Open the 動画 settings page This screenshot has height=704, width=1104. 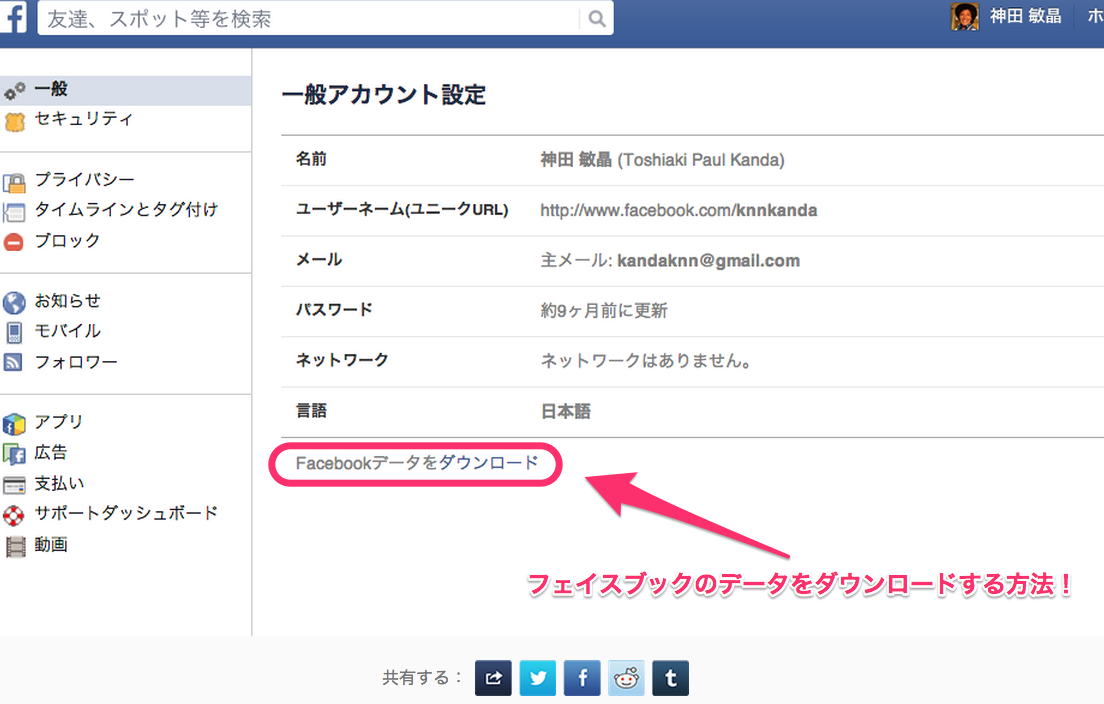[51, 544]
